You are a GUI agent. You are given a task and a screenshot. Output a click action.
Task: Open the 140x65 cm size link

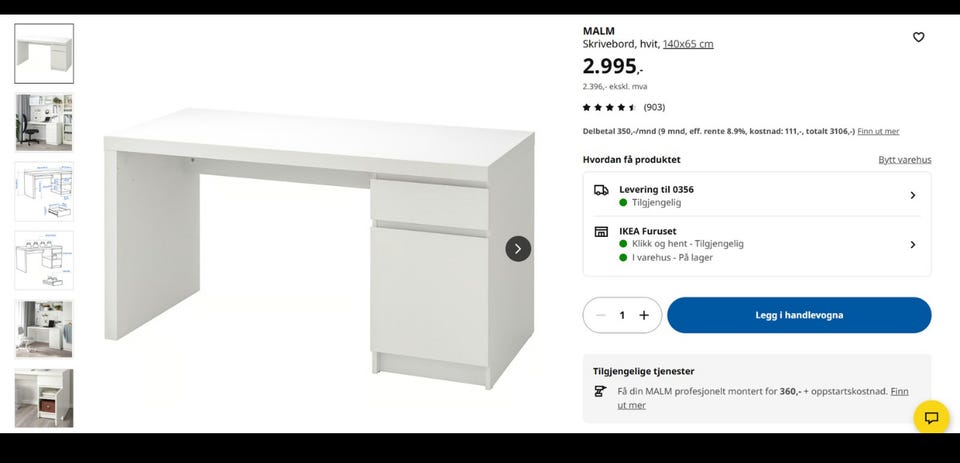point(688,44)
